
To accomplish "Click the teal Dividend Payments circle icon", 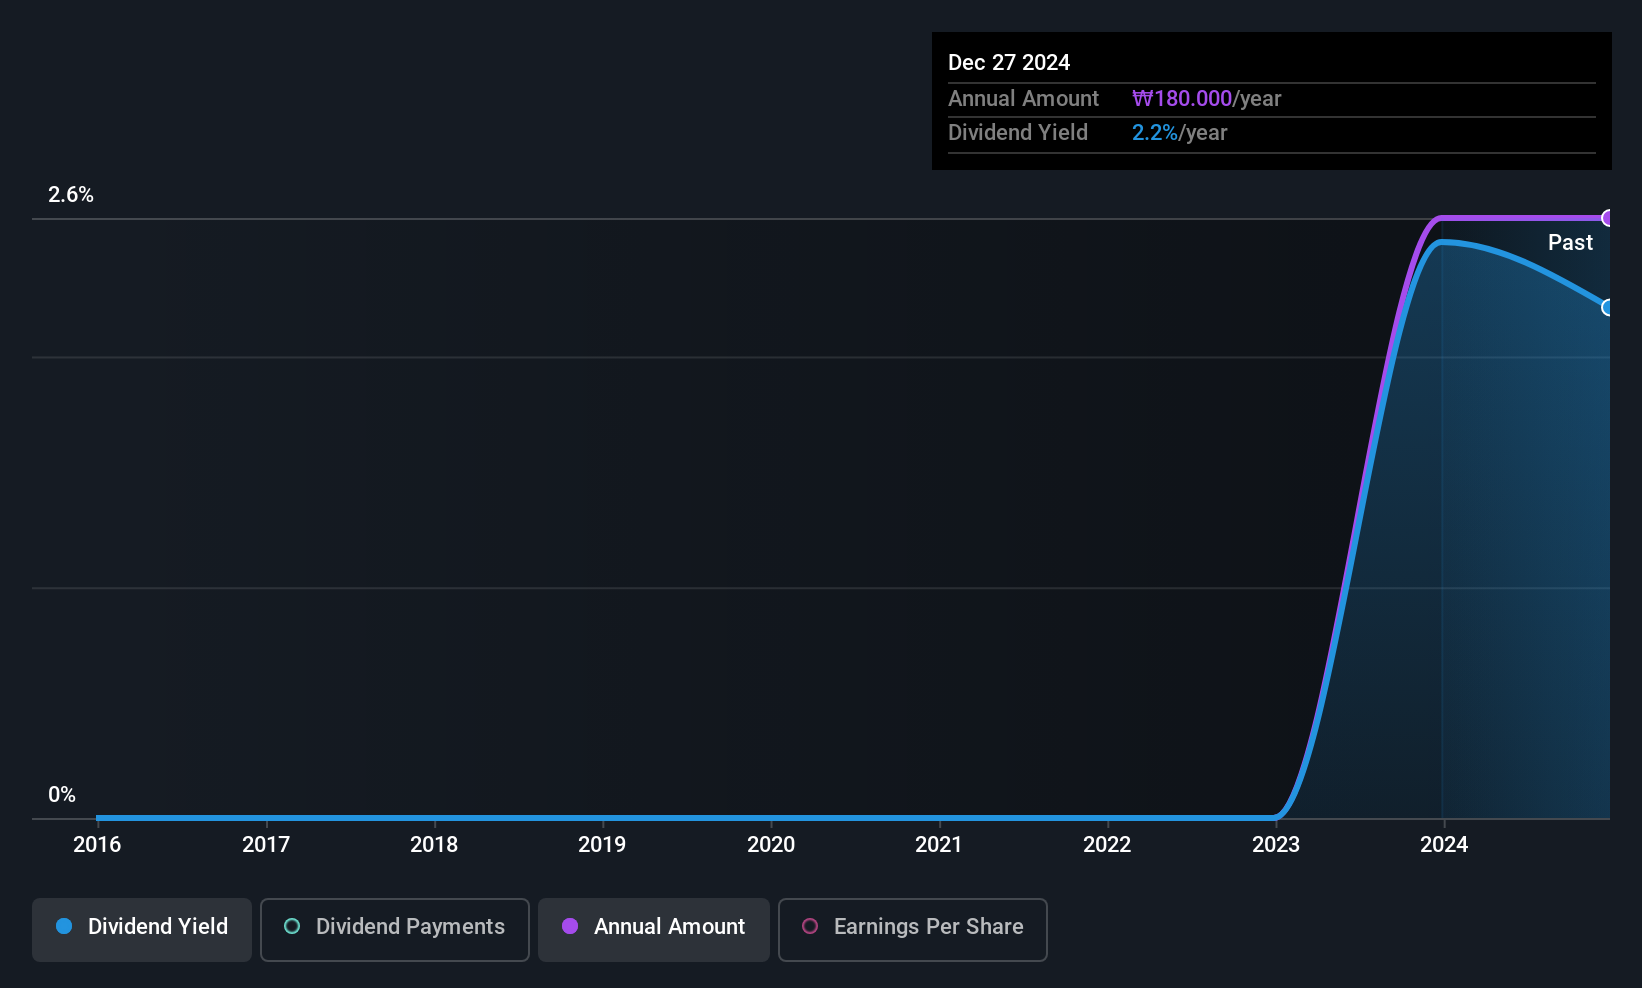I will click(x=291, y=926).
